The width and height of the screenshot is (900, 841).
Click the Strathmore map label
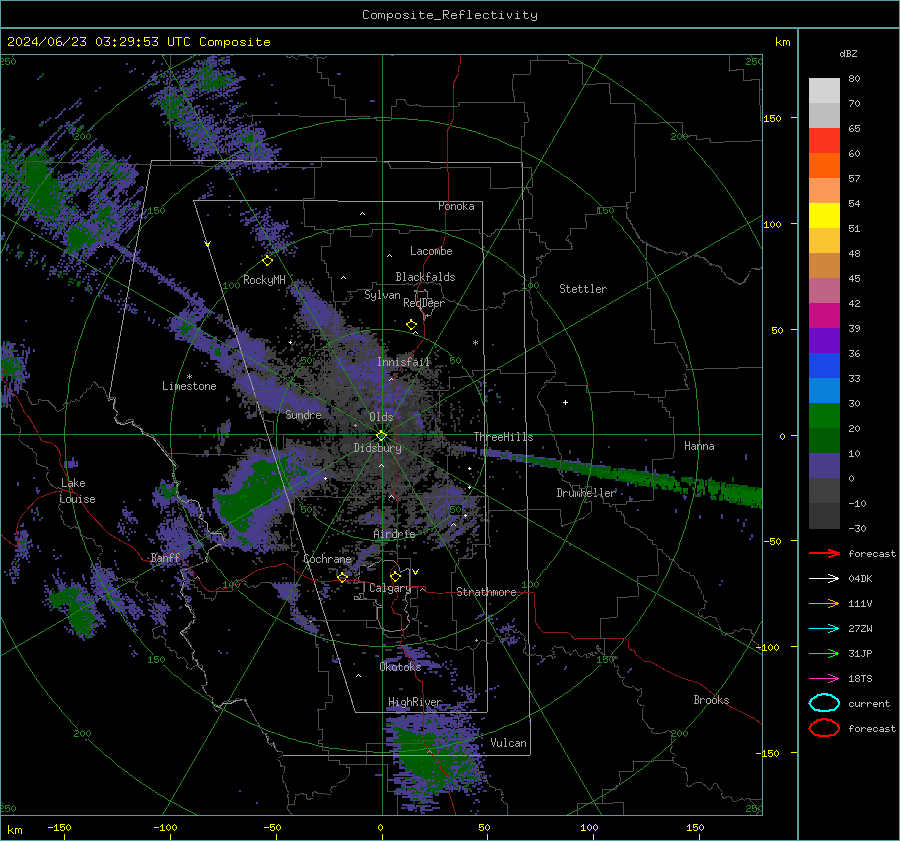coord(486,592)
